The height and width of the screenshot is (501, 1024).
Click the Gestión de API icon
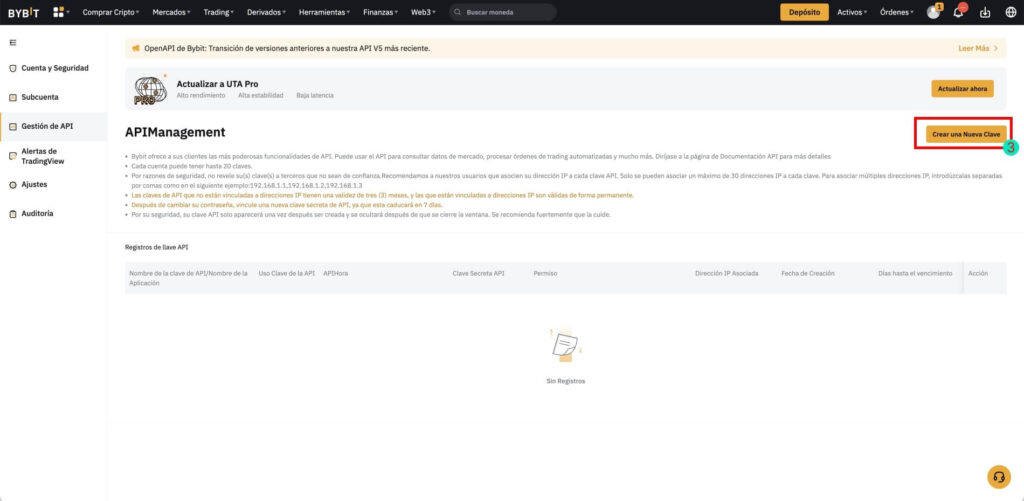pyautogui.click(x=12, y=127)
